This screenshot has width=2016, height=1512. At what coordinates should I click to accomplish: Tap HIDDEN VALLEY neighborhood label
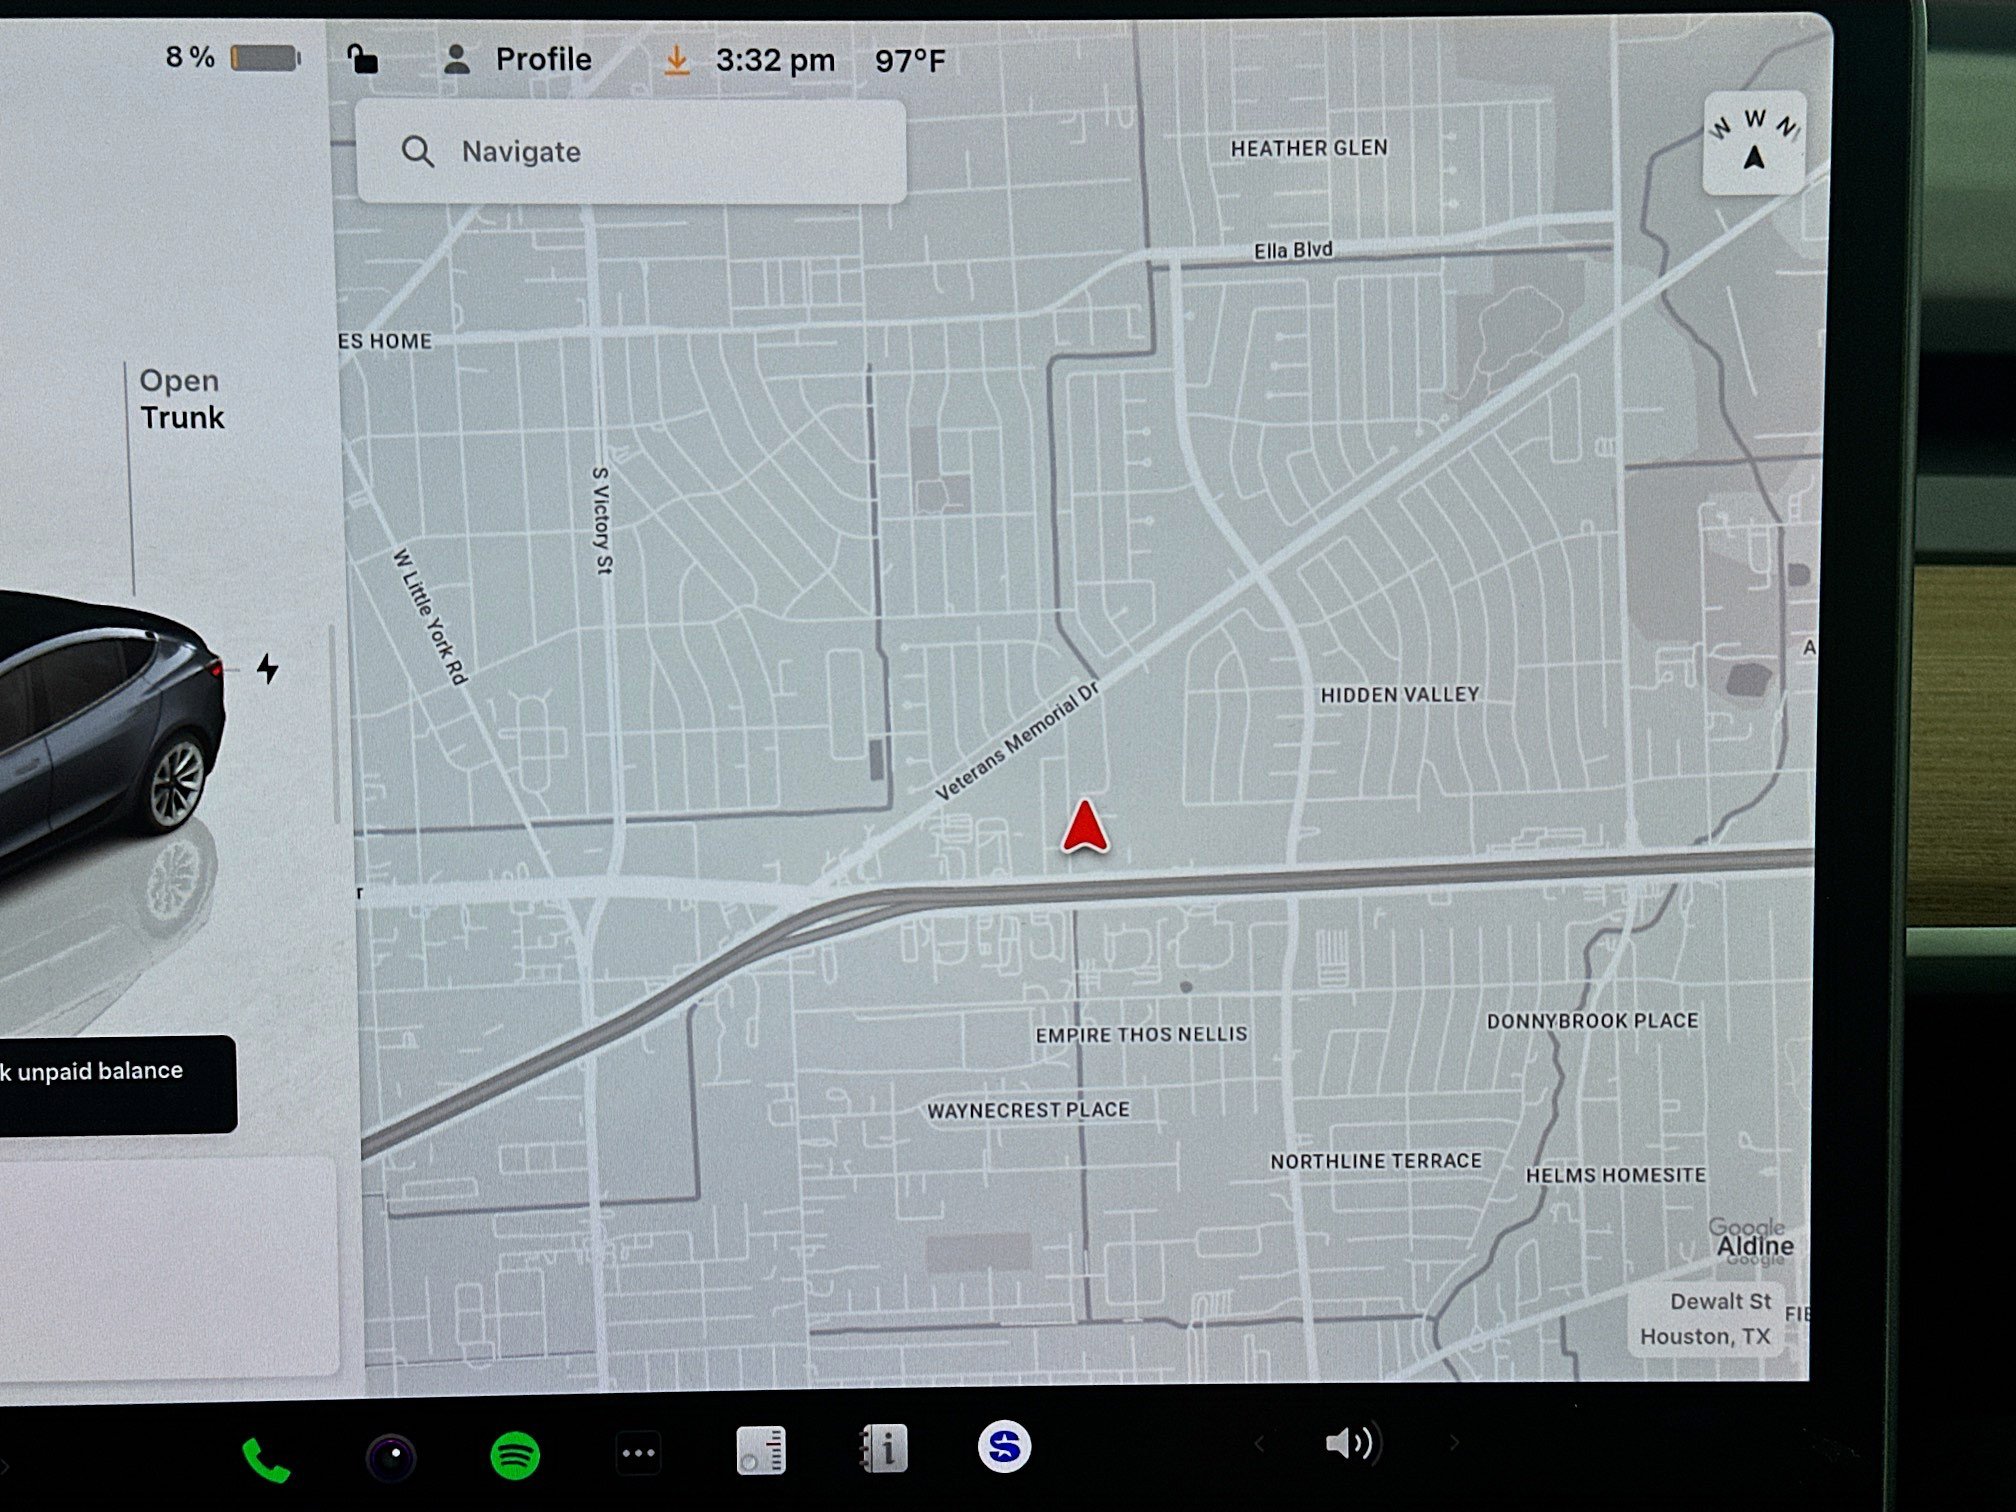pyautogui.click(x=1400, y=695)
